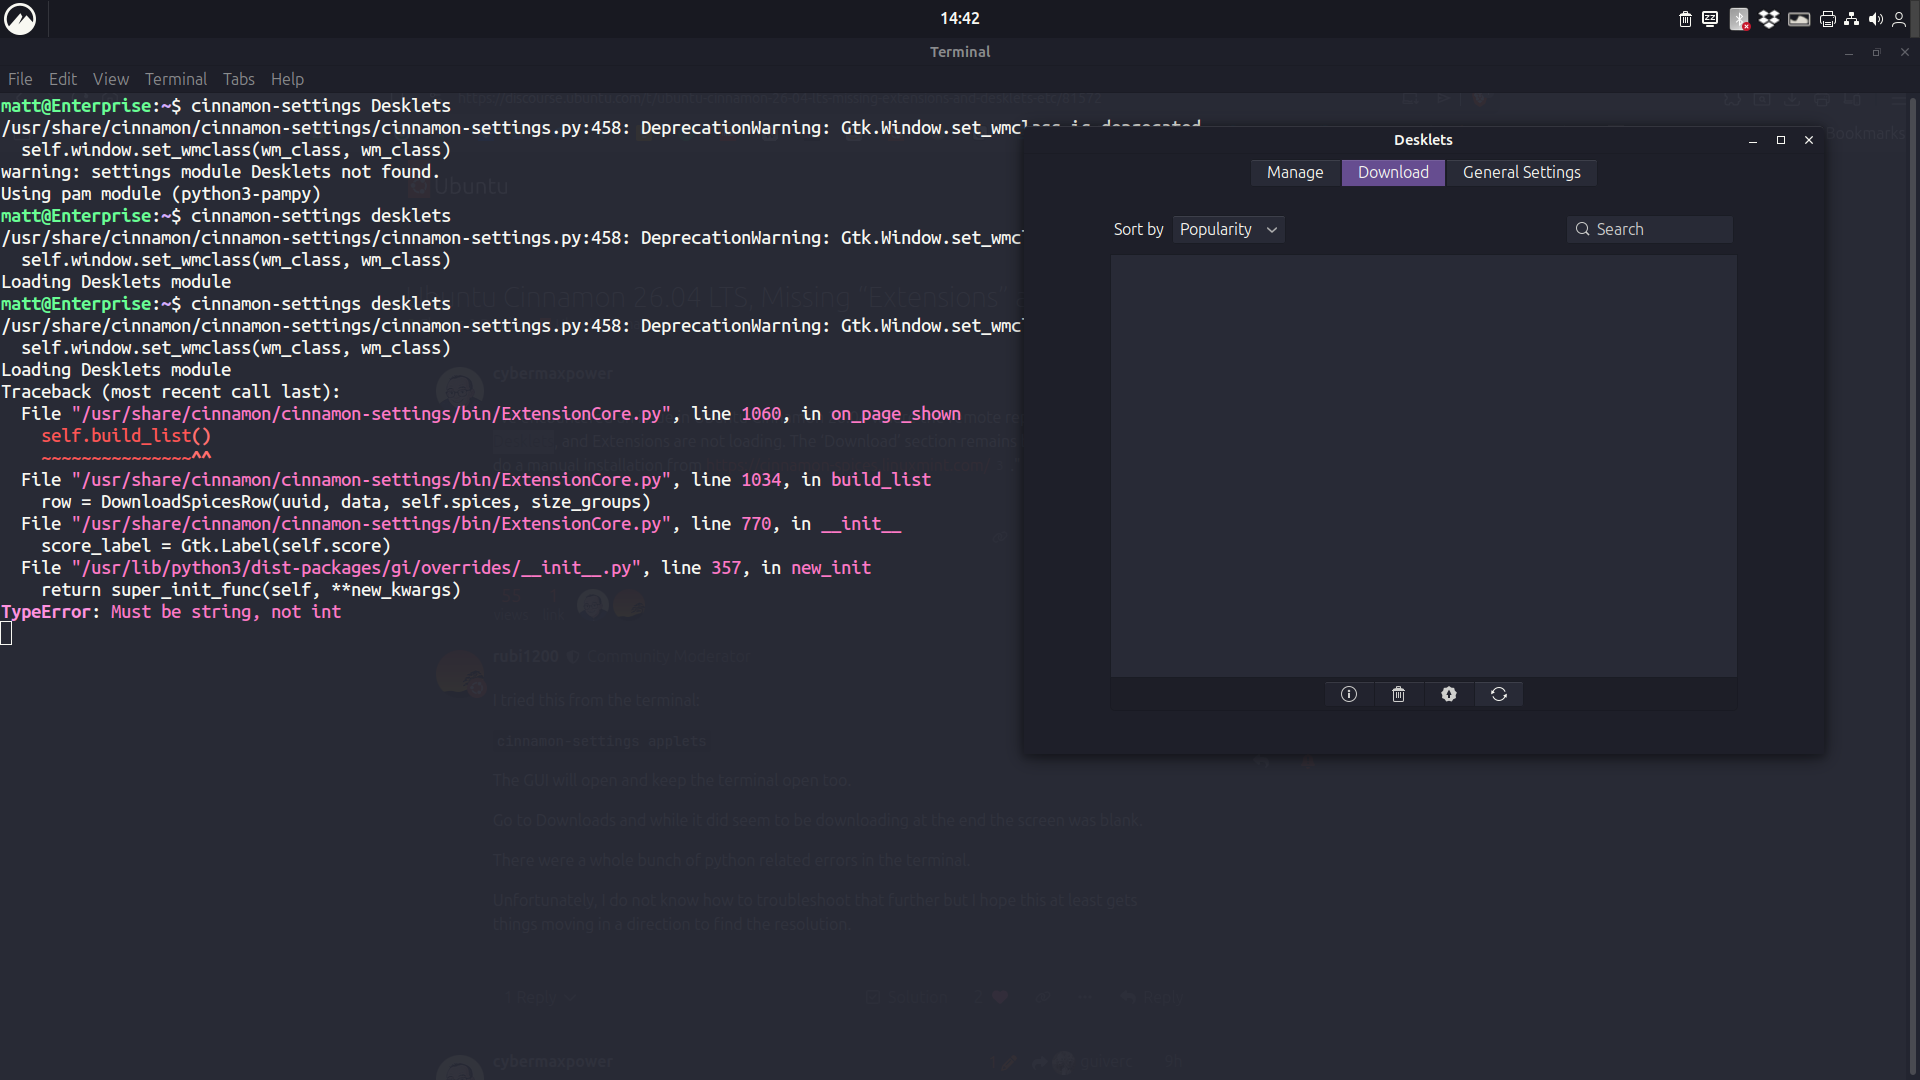
Task: Open the printers applet
Action: point(1828,19)
